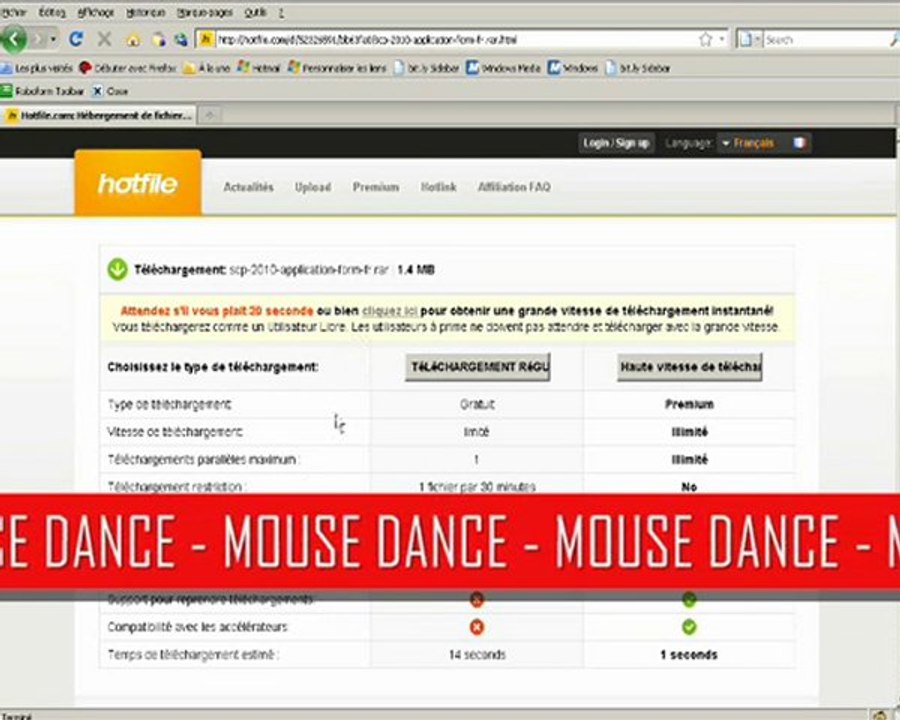
Task: Open the Upload navigation link
Action: (x=313, y=187)
